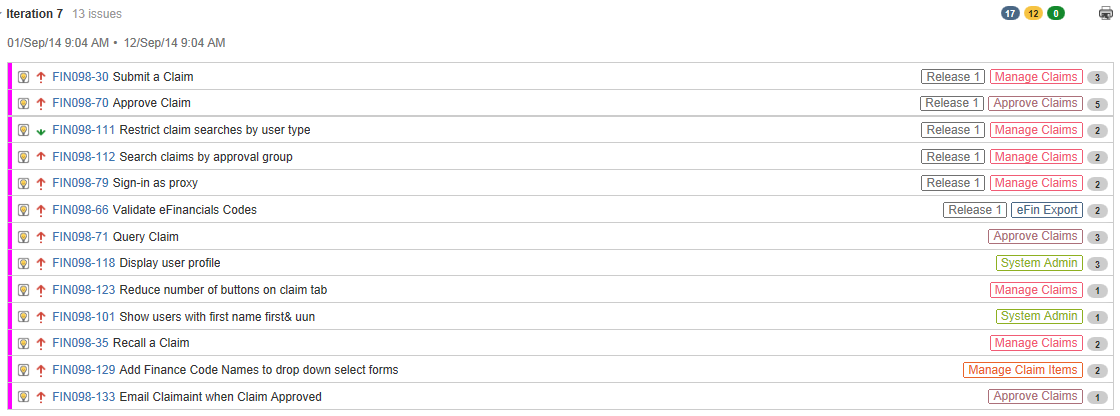Click the green 0 done badge
Viewport: 1120px width, 416px height.
(1056, 13)
